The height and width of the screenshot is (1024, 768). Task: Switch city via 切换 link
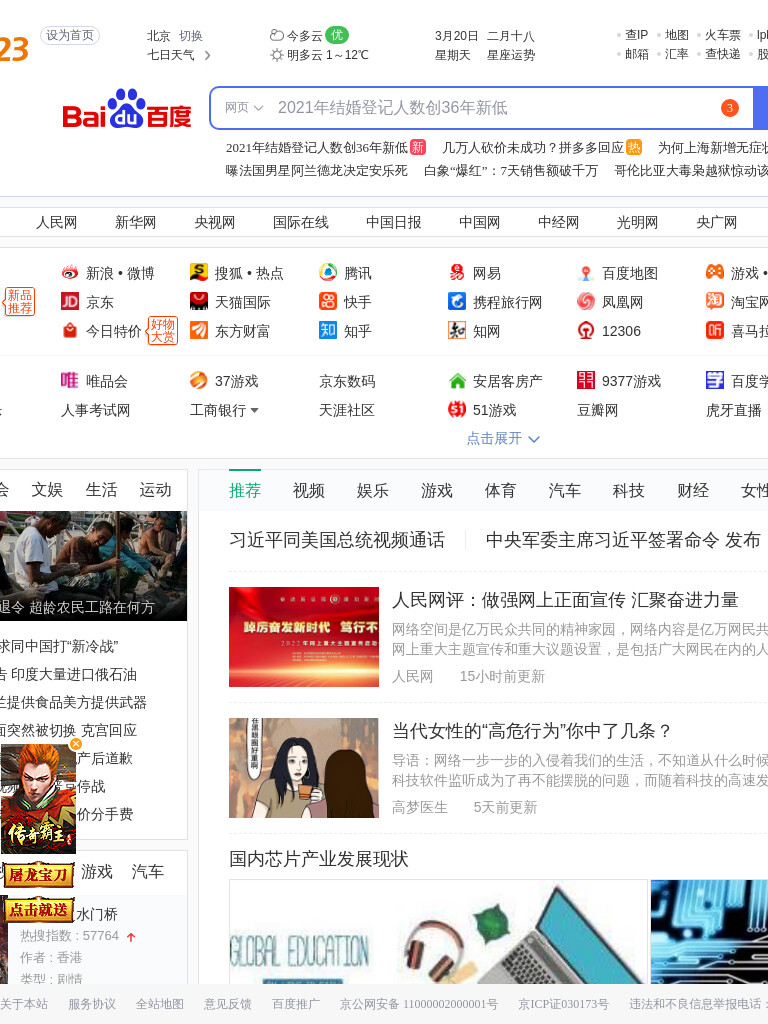click(x=191, y=36)
